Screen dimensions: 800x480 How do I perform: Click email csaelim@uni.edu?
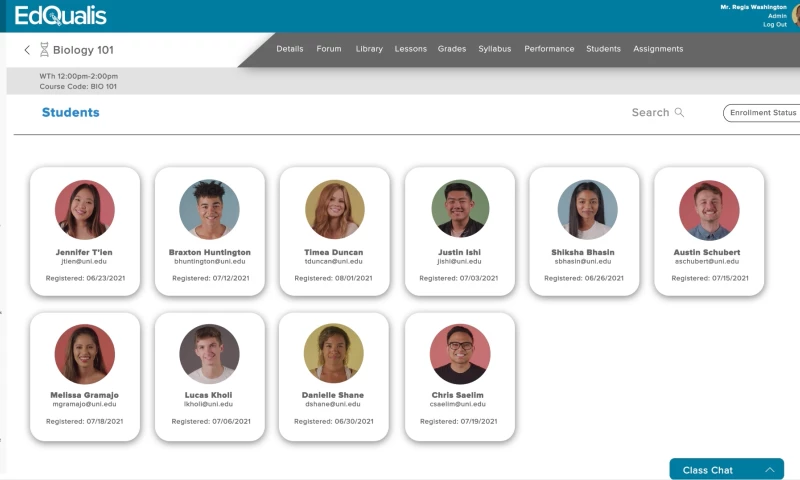458,404
